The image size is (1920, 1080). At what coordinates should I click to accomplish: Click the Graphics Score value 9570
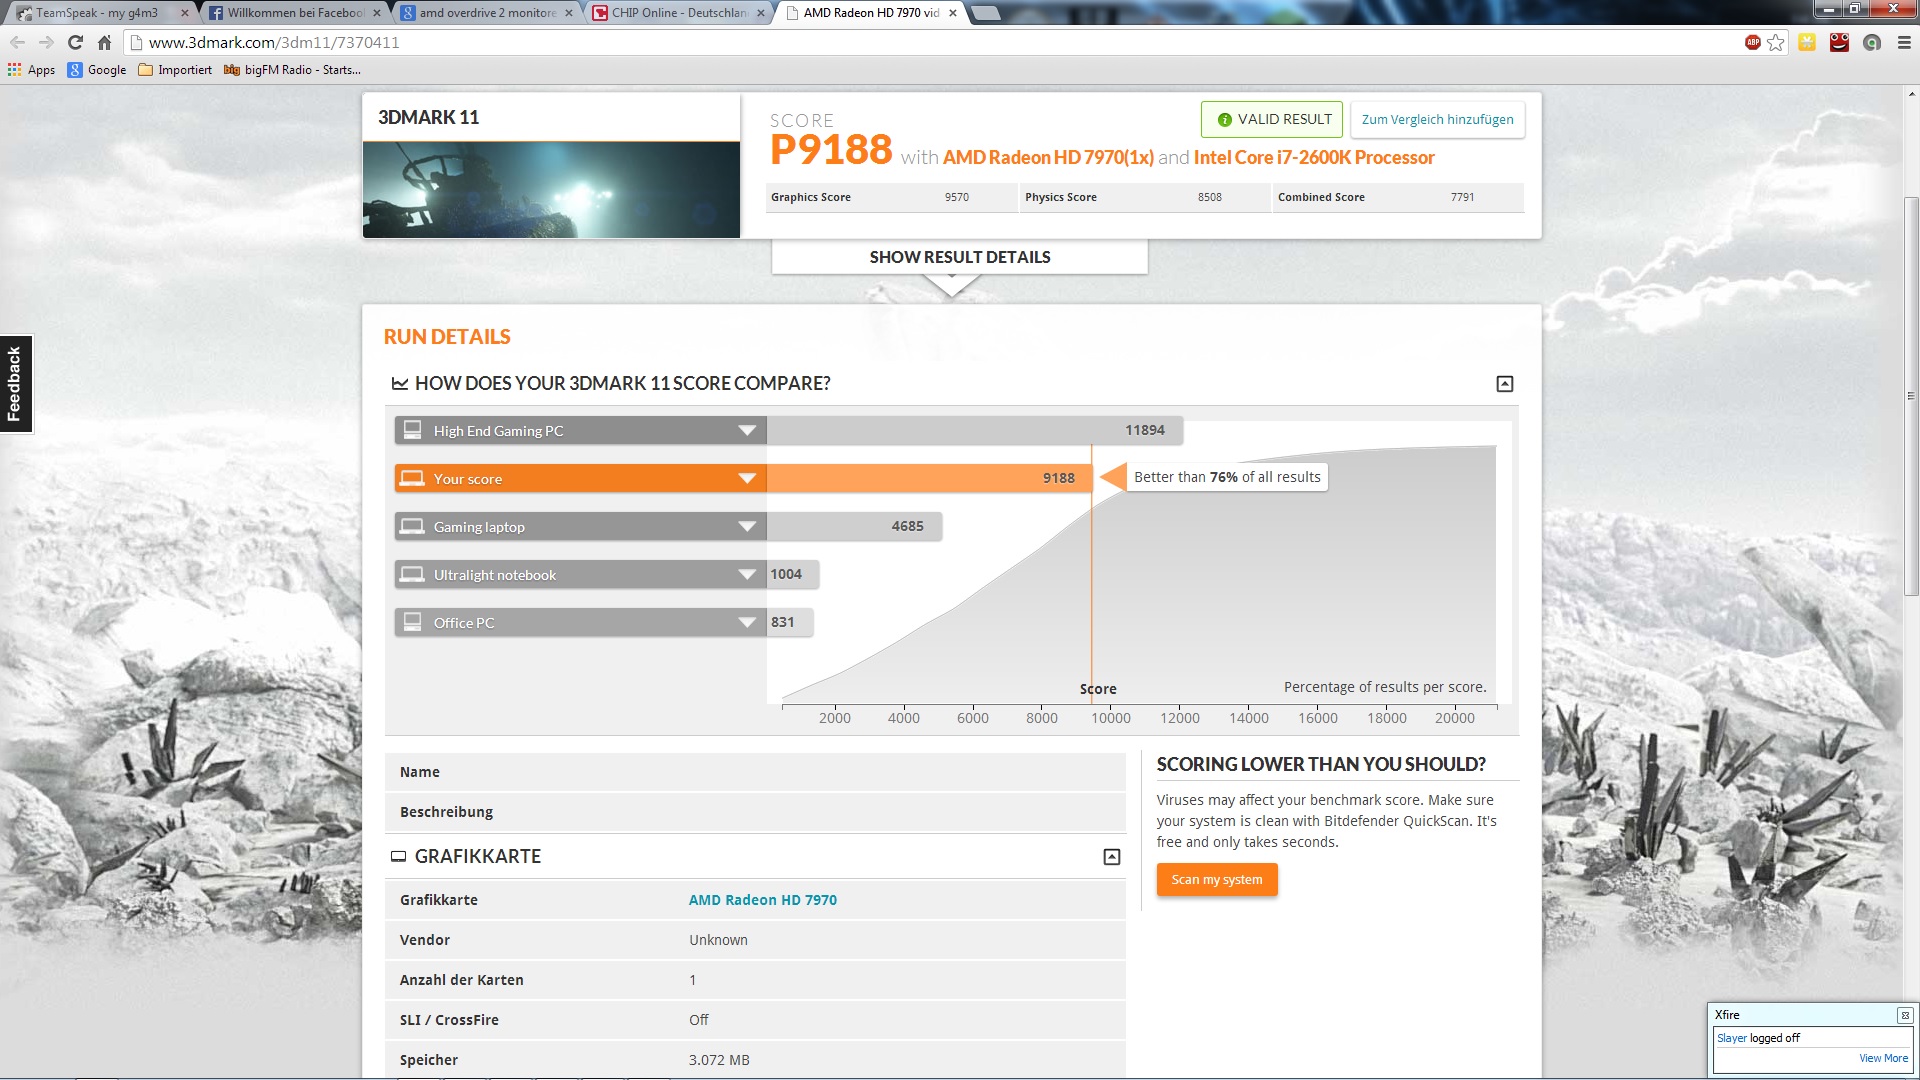click(957, 197)
